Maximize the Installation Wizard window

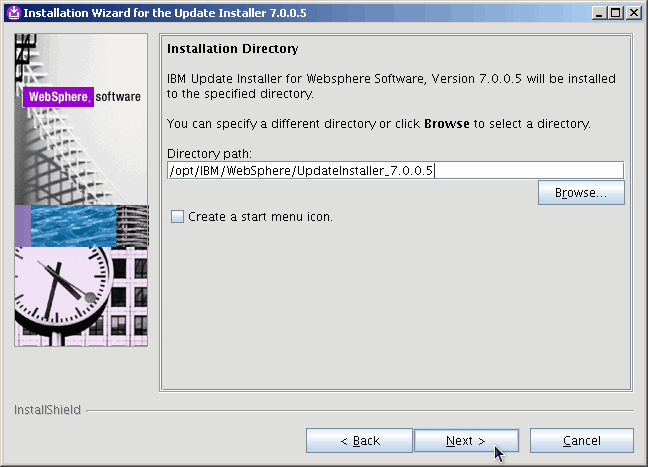(x=616, y=12)
